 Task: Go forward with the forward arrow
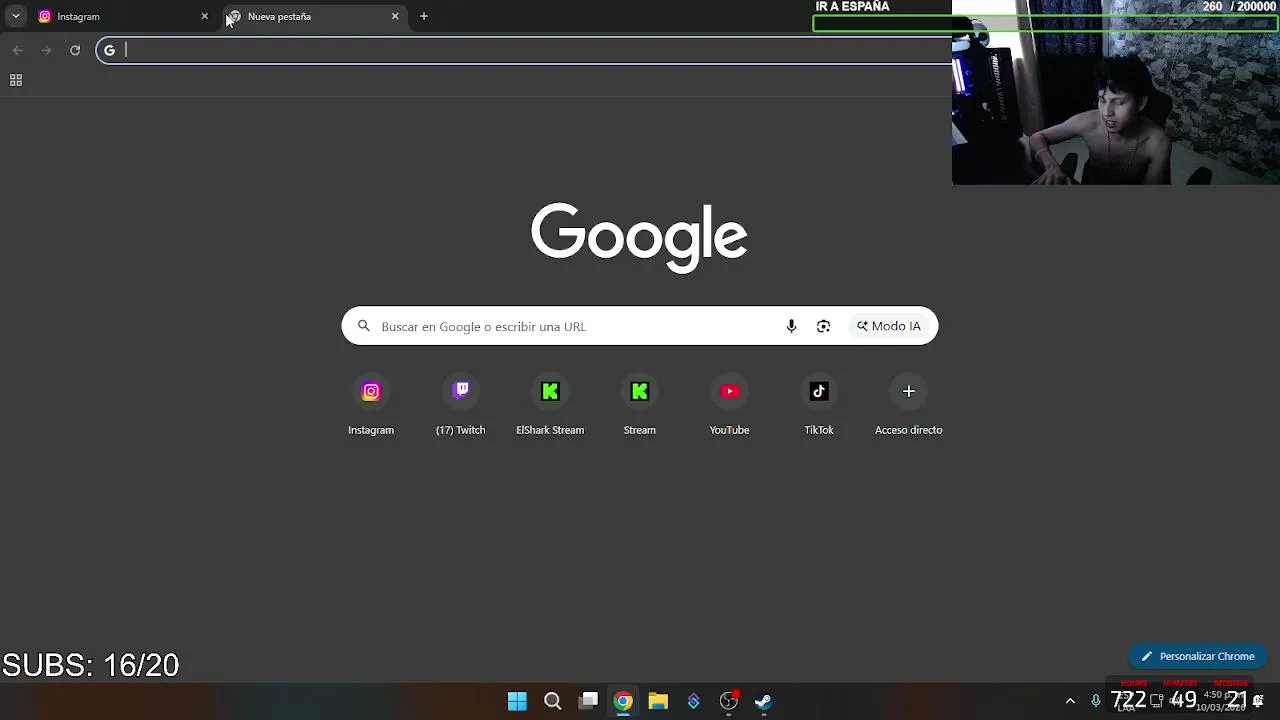tap(46, 50)
